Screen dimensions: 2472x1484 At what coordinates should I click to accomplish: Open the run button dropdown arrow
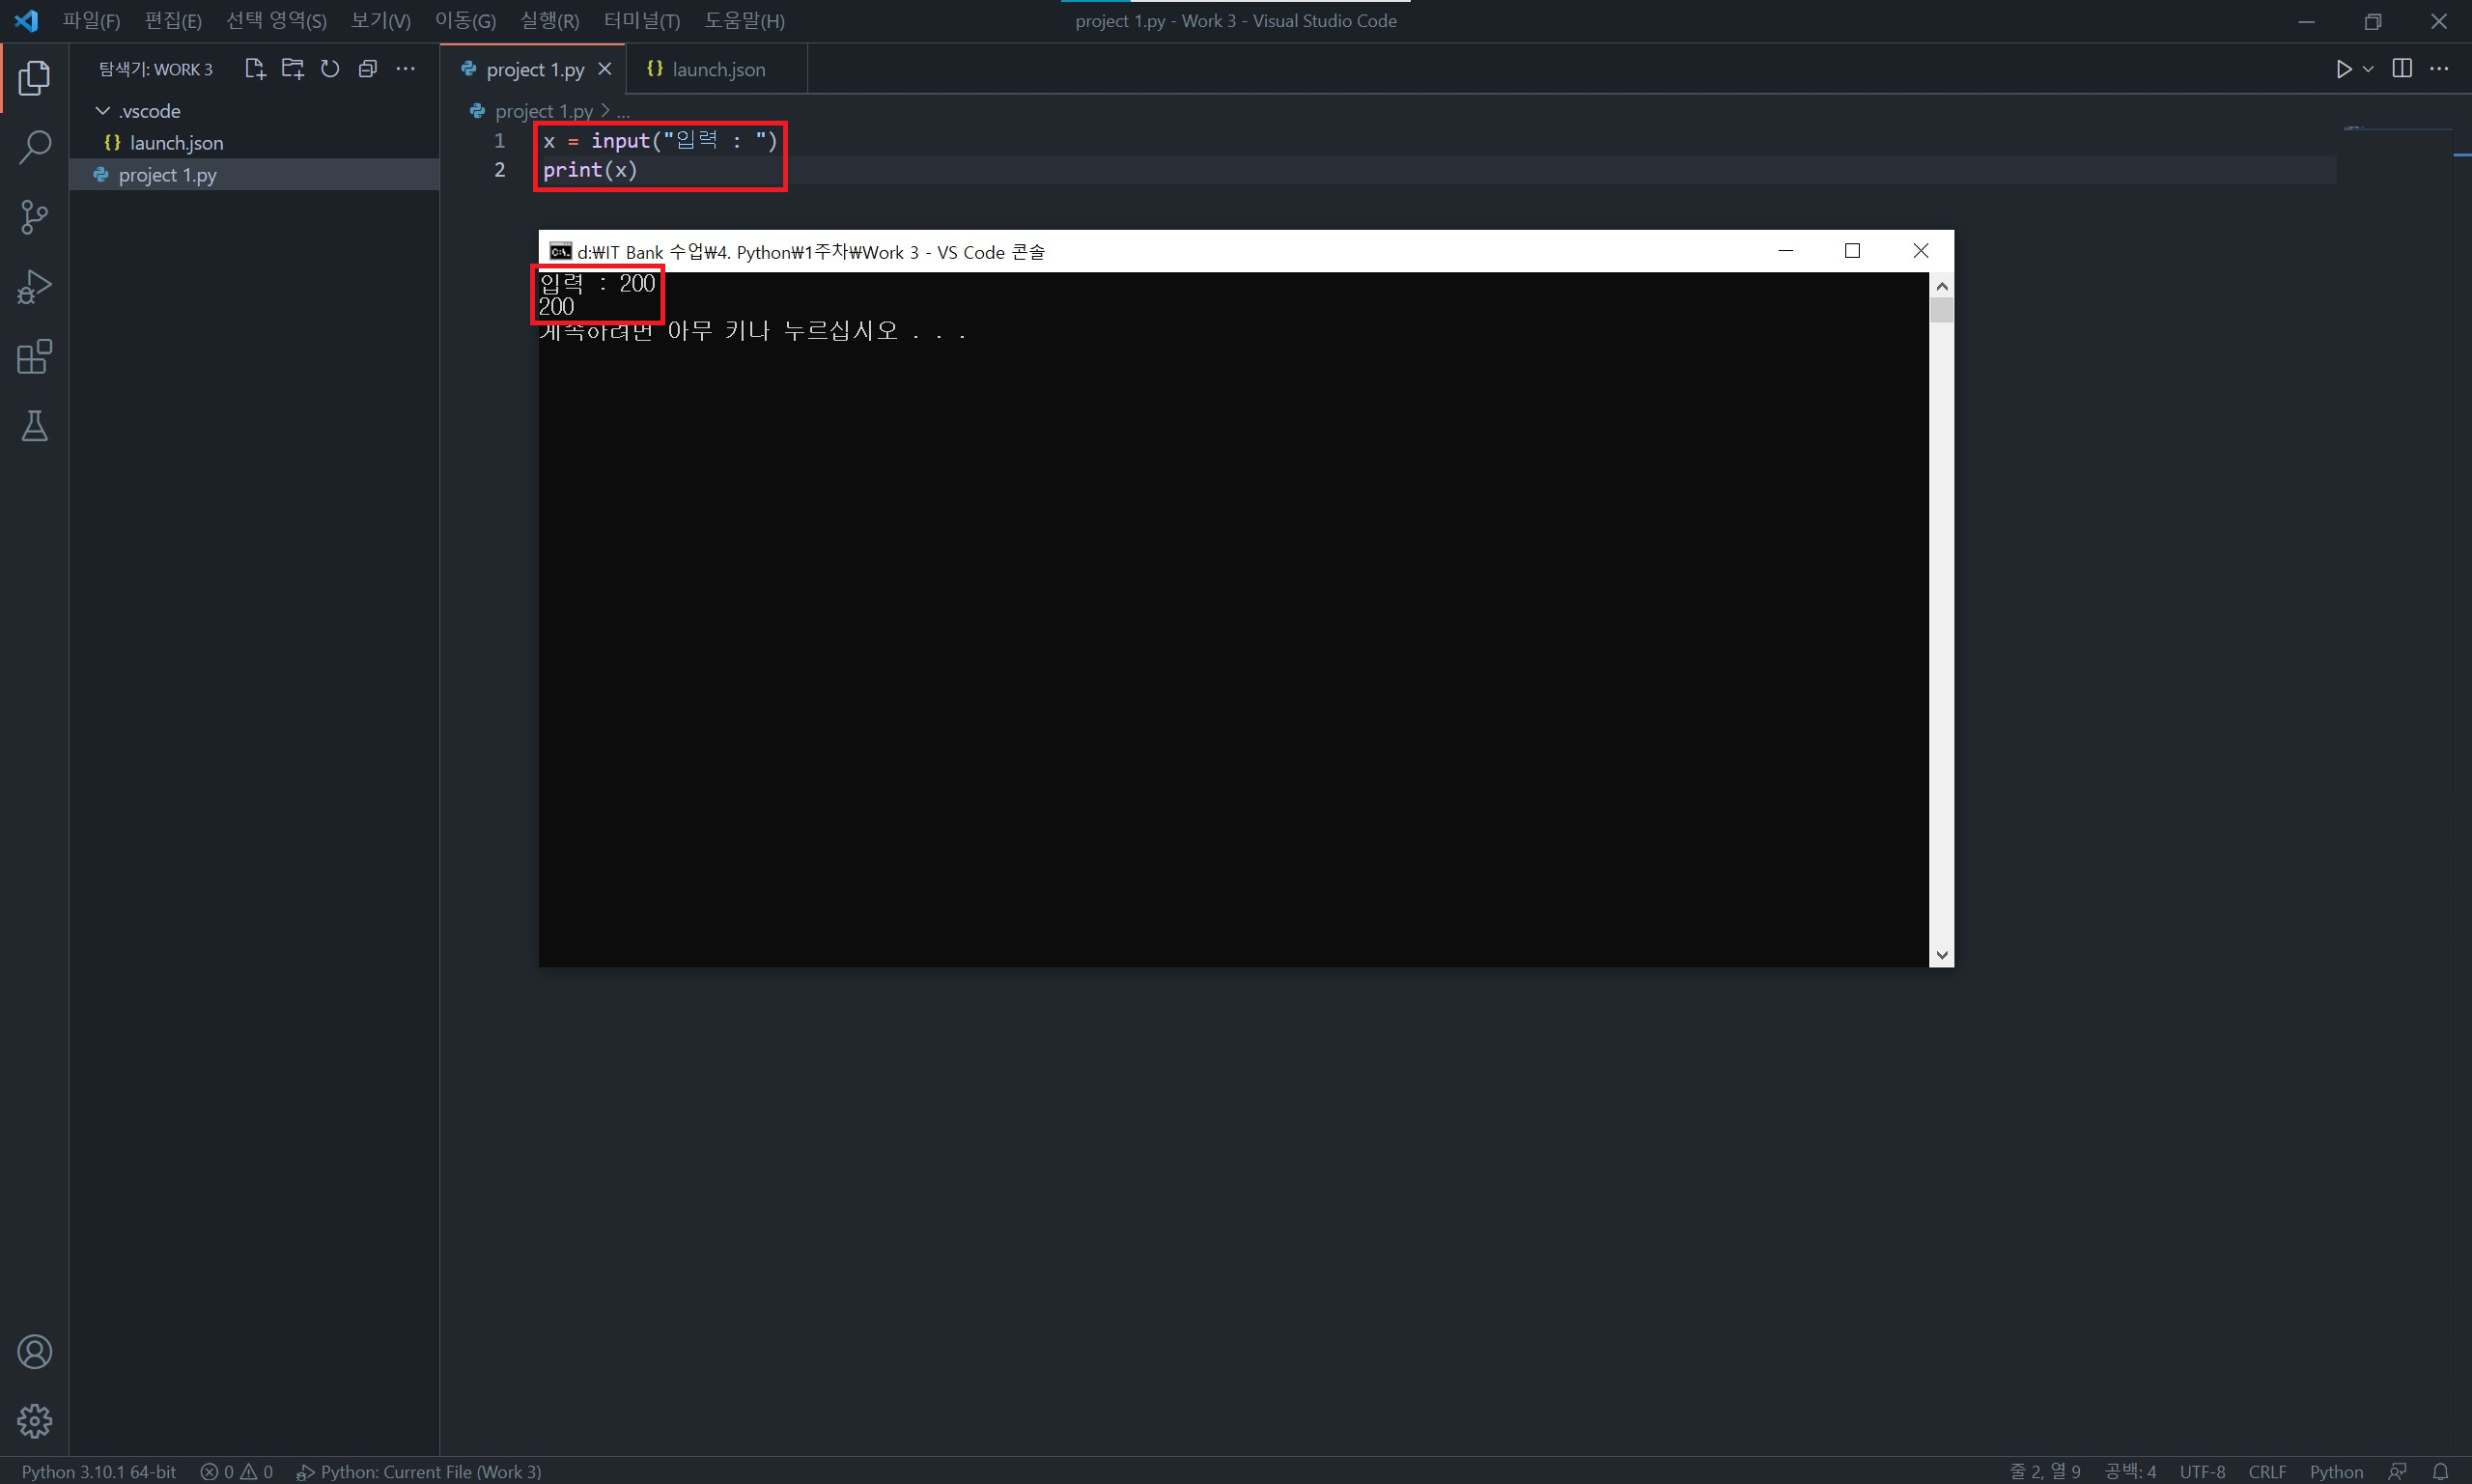coord(2368,69)
